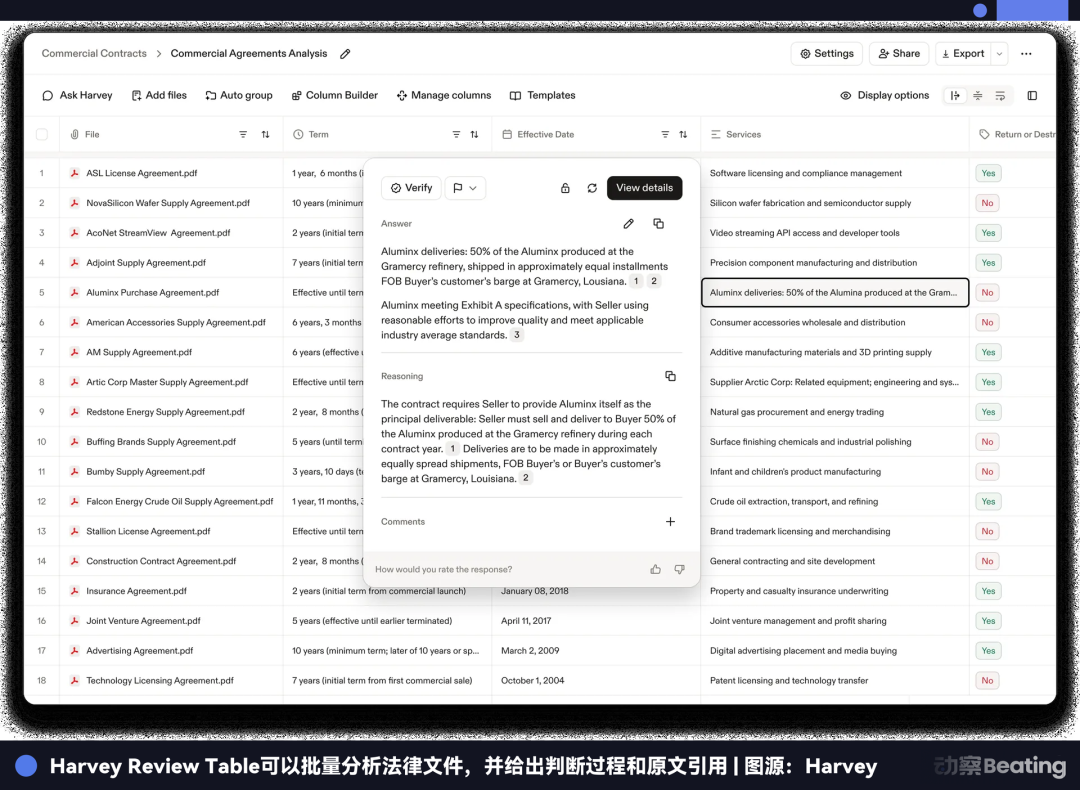The height and width of the screenshot is (790, 1080).
Task: Click Patent licensing and technology transfer cell
Action: [x=789, y=680]
